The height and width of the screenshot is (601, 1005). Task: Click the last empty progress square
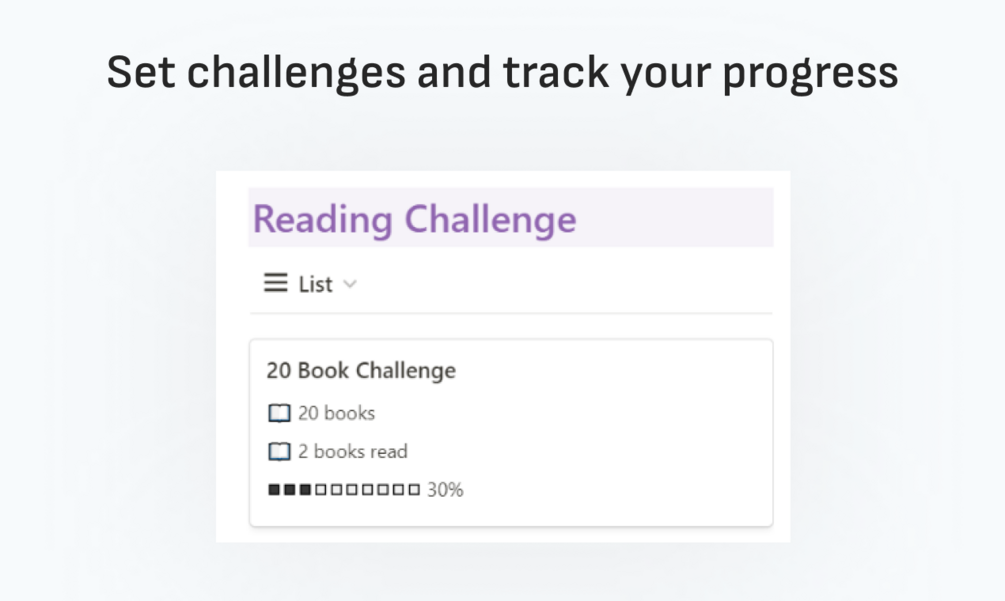(414, 490)
